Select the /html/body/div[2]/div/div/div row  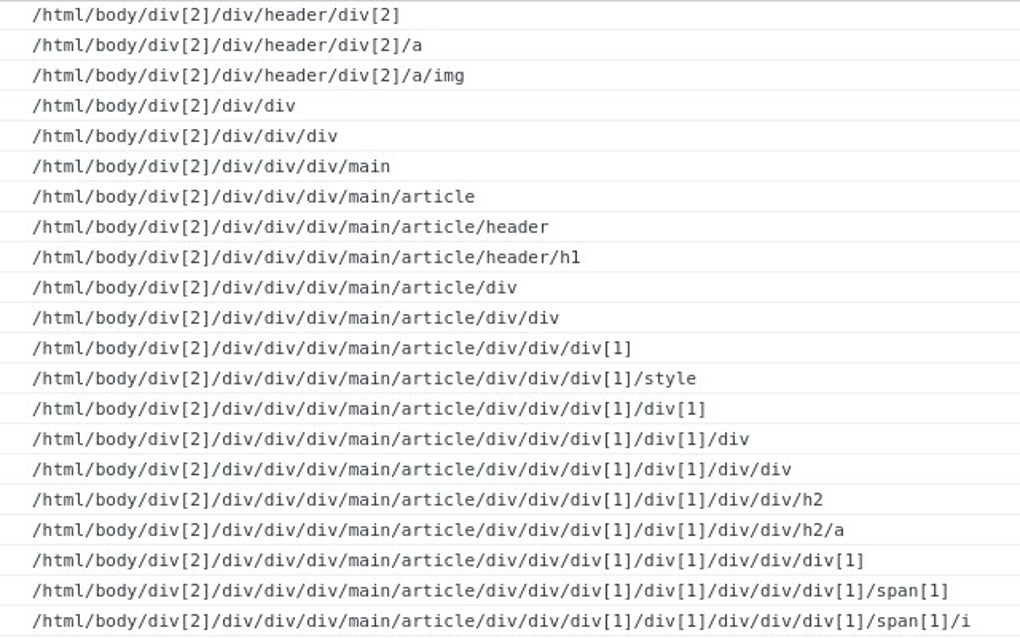510,136
